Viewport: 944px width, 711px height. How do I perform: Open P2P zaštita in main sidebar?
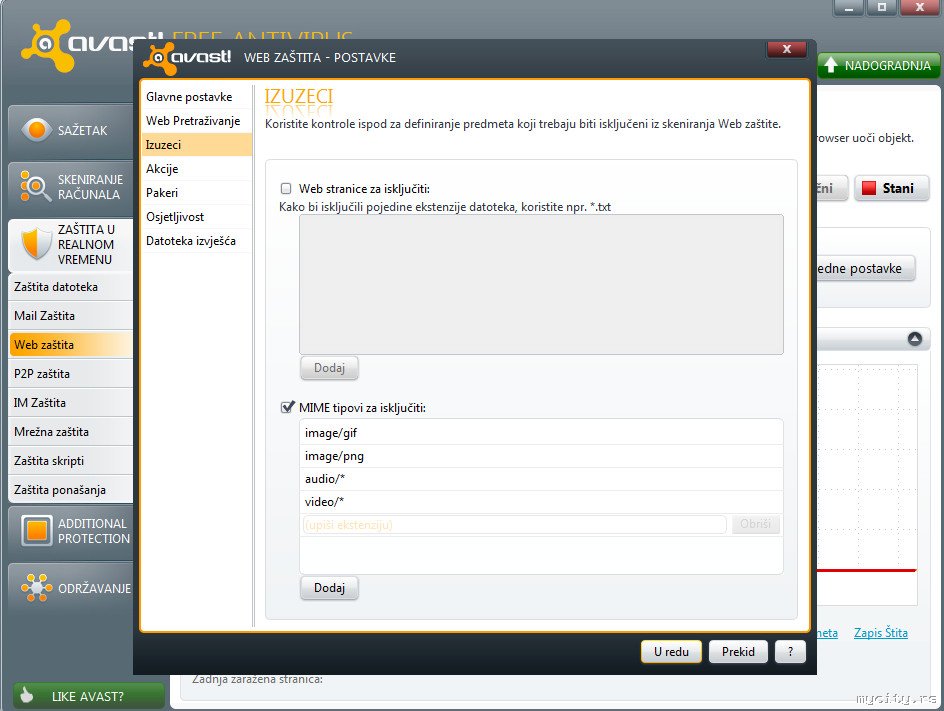[71, 373]
